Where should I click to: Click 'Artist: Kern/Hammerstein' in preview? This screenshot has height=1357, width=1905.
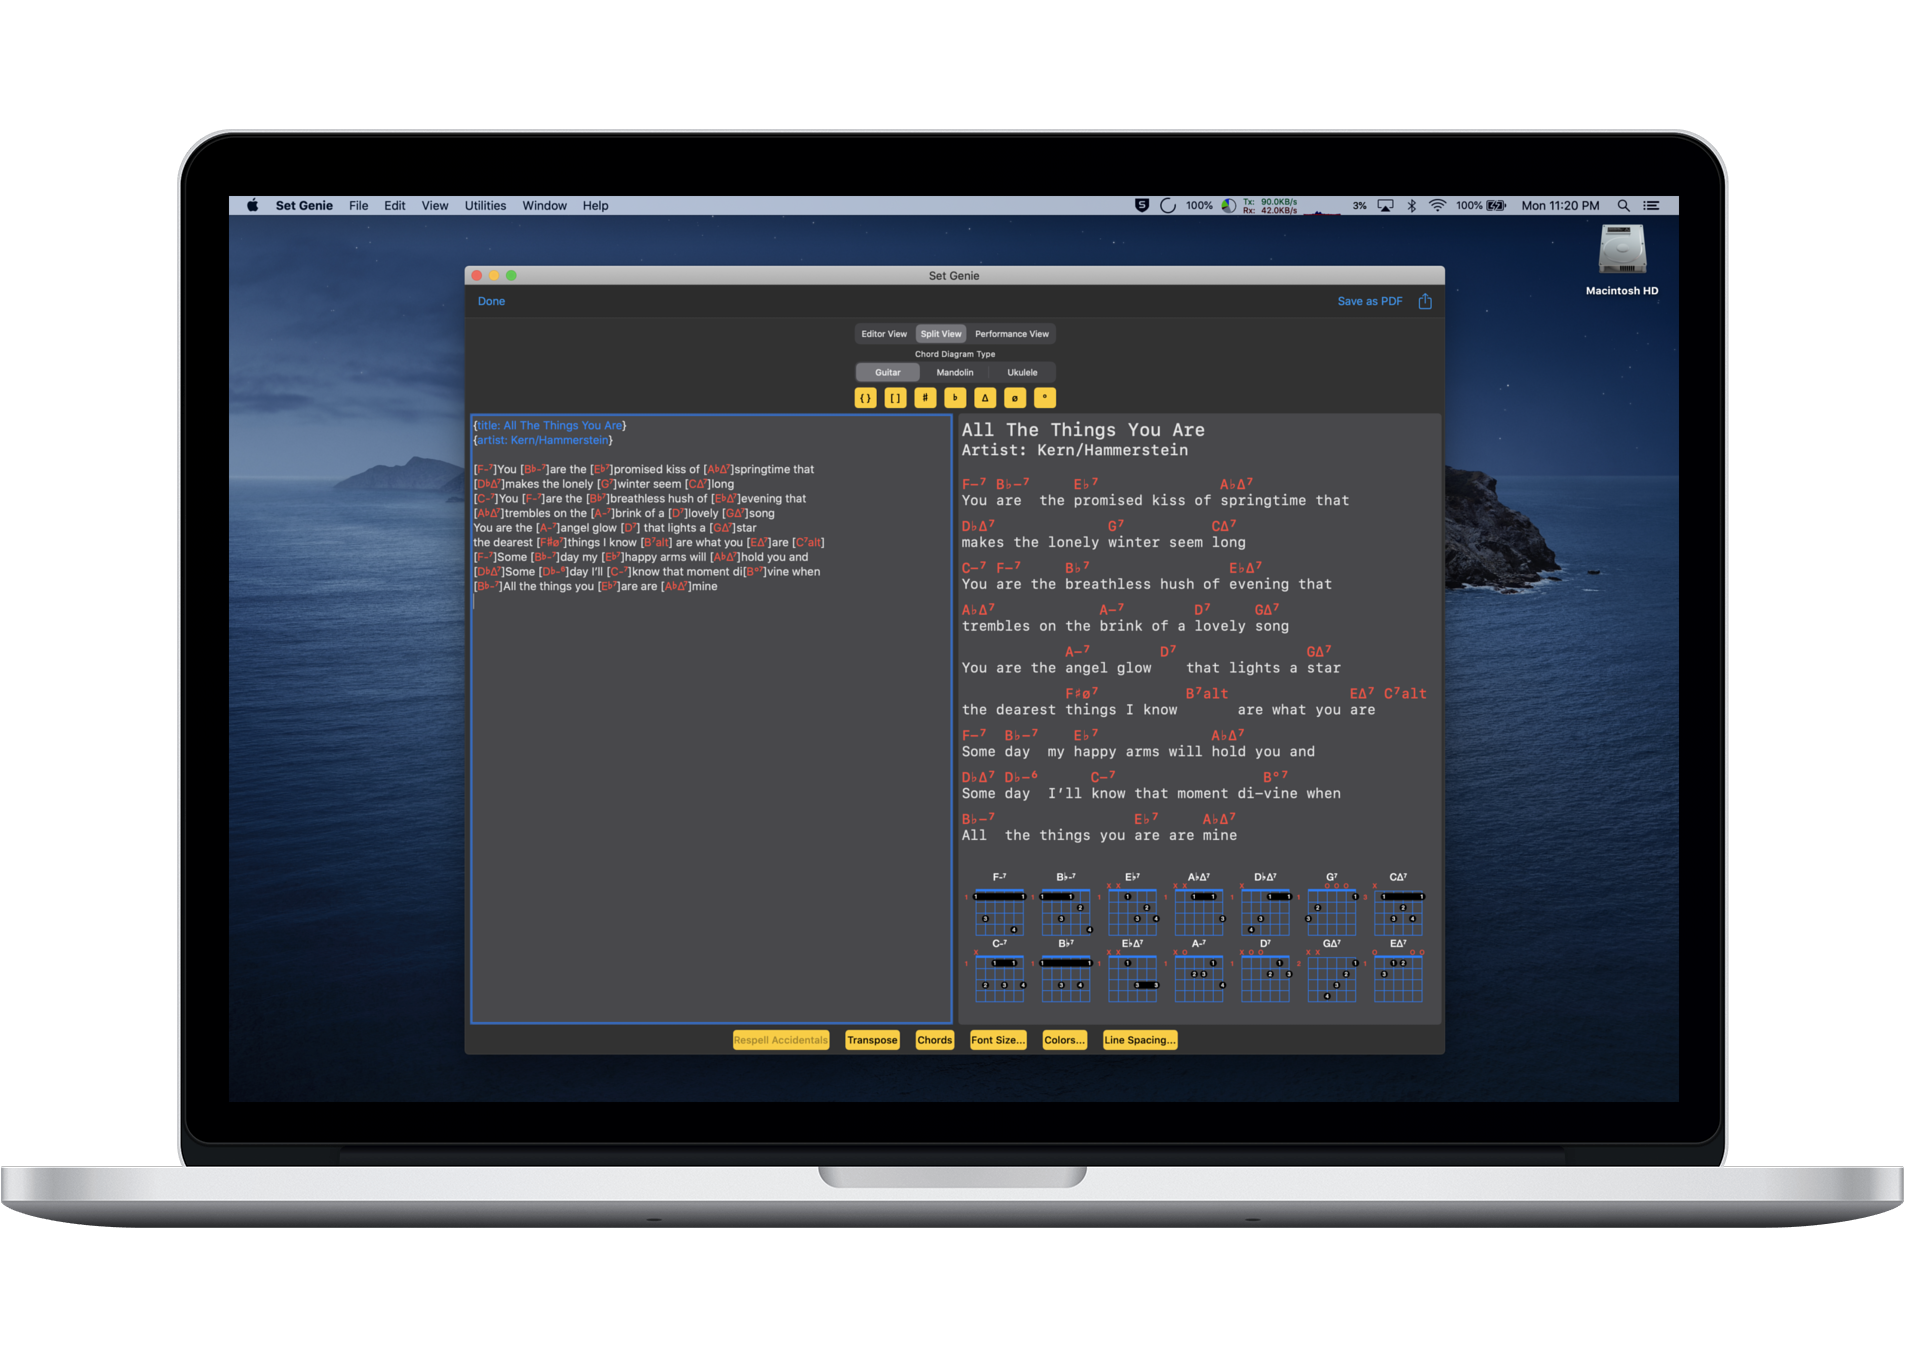pyautogui.click(x=1075, y=450)
